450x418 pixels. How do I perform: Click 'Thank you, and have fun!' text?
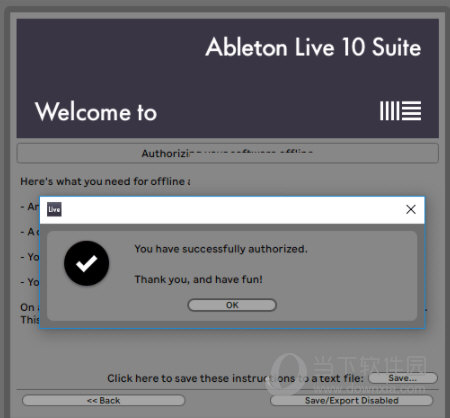(199, 279)
